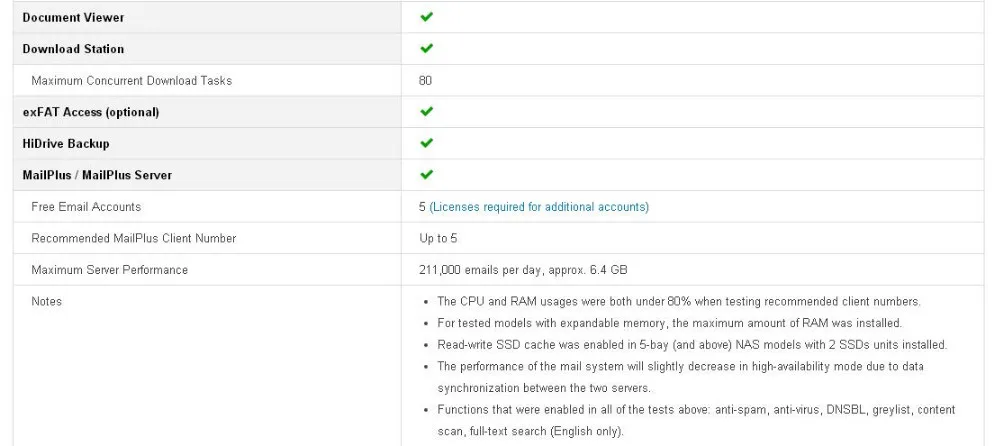Click the green checkmark for HiDrive Backup
1000x446 pixels.
coord(427,143)
